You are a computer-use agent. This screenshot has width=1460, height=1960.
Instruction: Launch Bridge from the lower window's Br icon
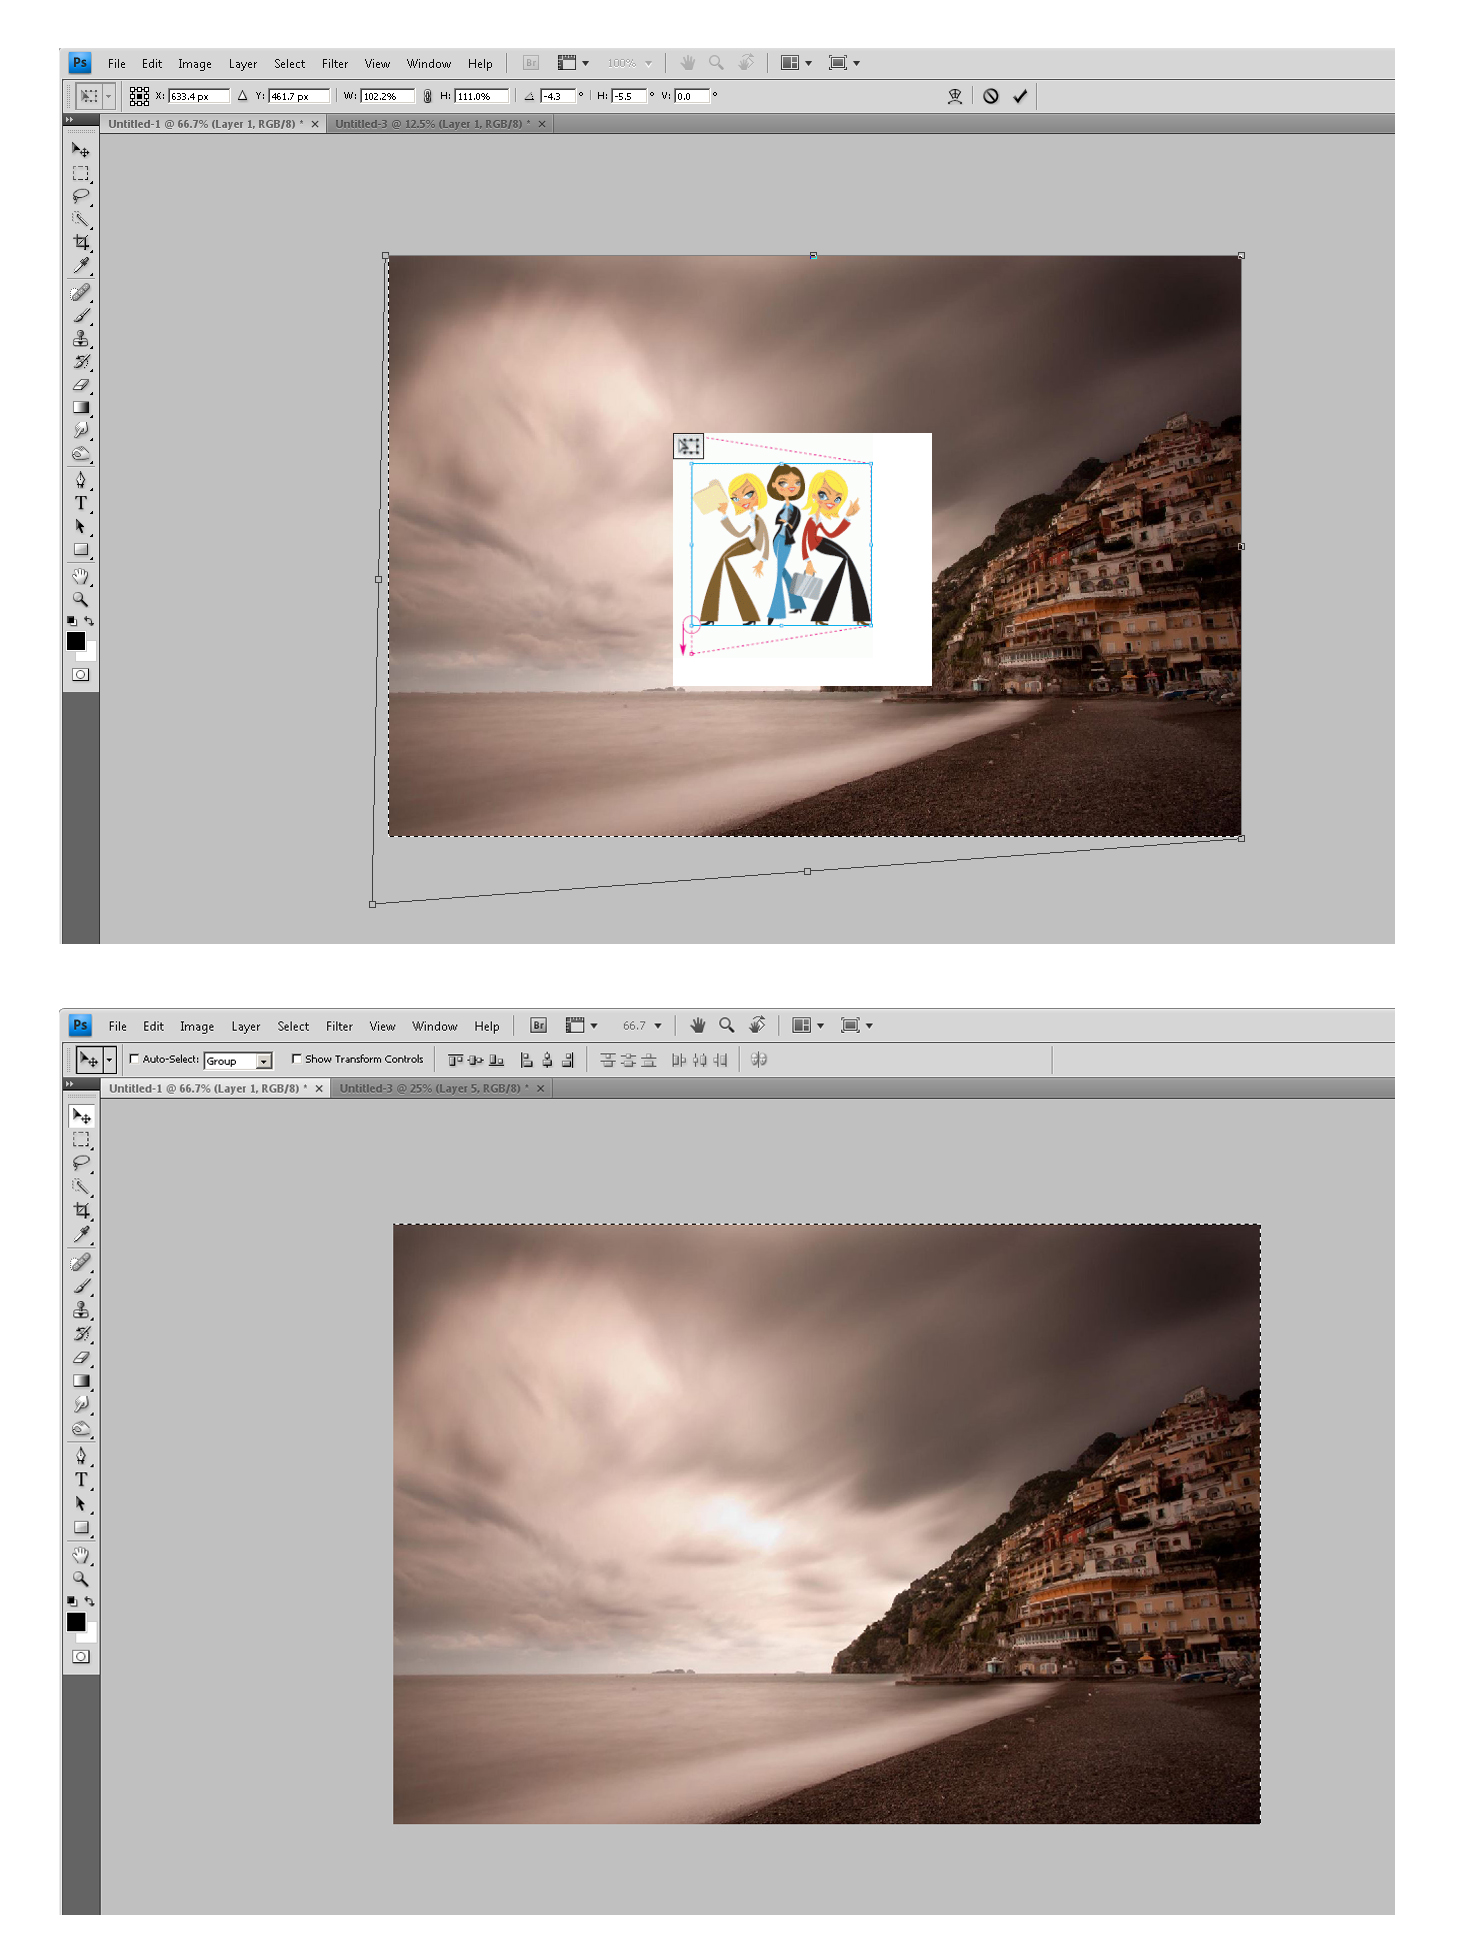538,1025
